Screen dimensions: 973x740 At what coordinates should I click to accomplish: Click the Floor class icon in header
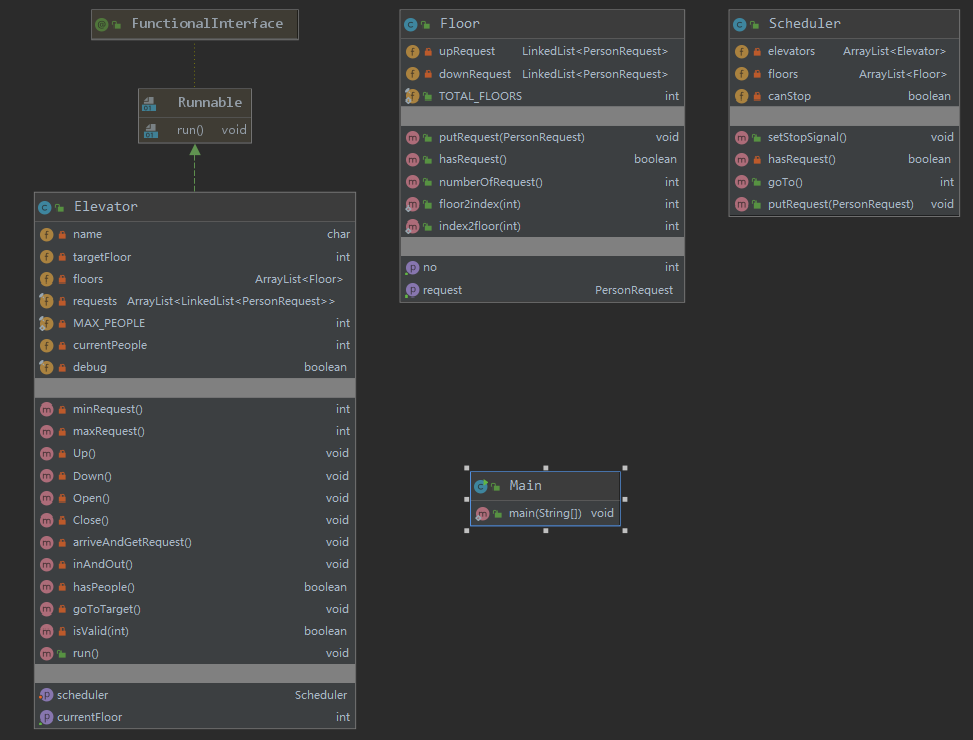(x=411, y=24)
